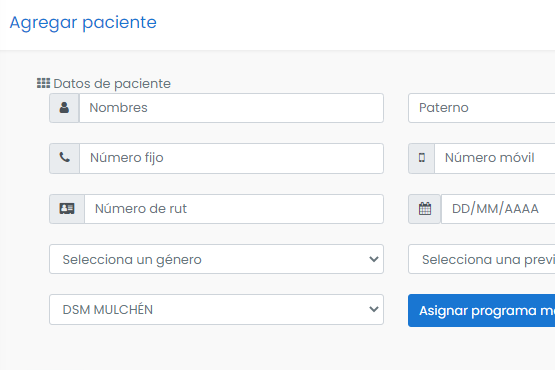Focus the Paterno input field
This screenshot has height=370, width=555.
pyautogui.click(x=481, y=108)
